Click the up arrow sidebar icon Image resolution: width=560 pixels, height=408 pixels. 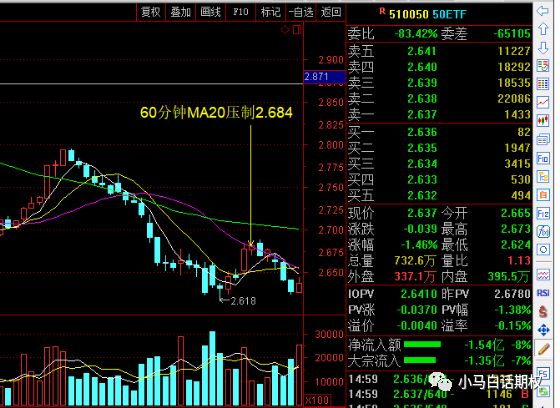543,29
